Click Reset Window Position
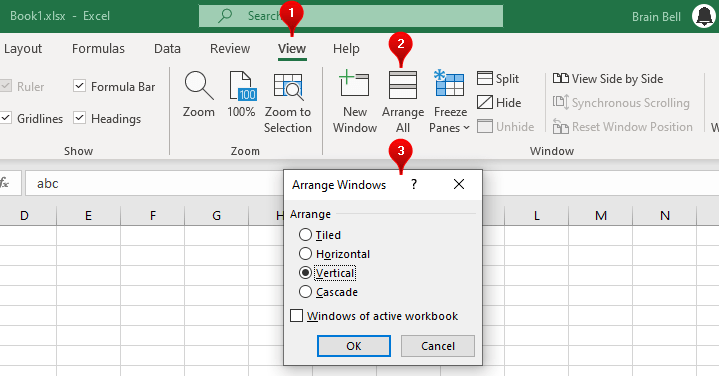The image size is (719, 376). 622,127
